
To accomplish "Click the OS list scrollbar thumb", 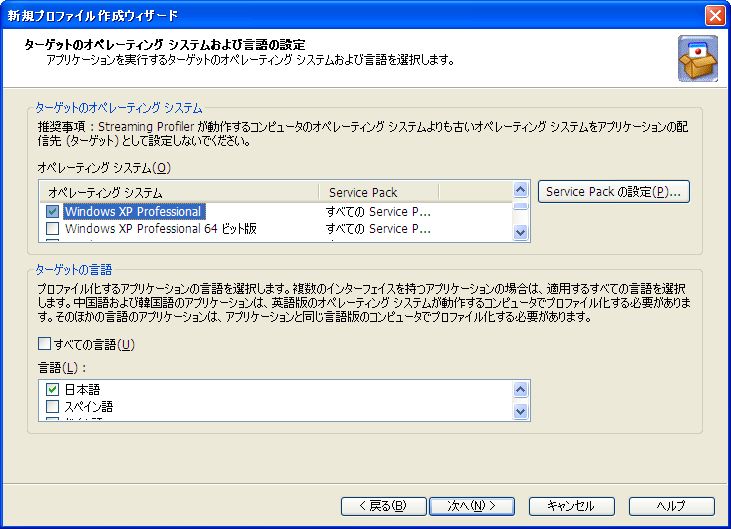I will point(520,206).
